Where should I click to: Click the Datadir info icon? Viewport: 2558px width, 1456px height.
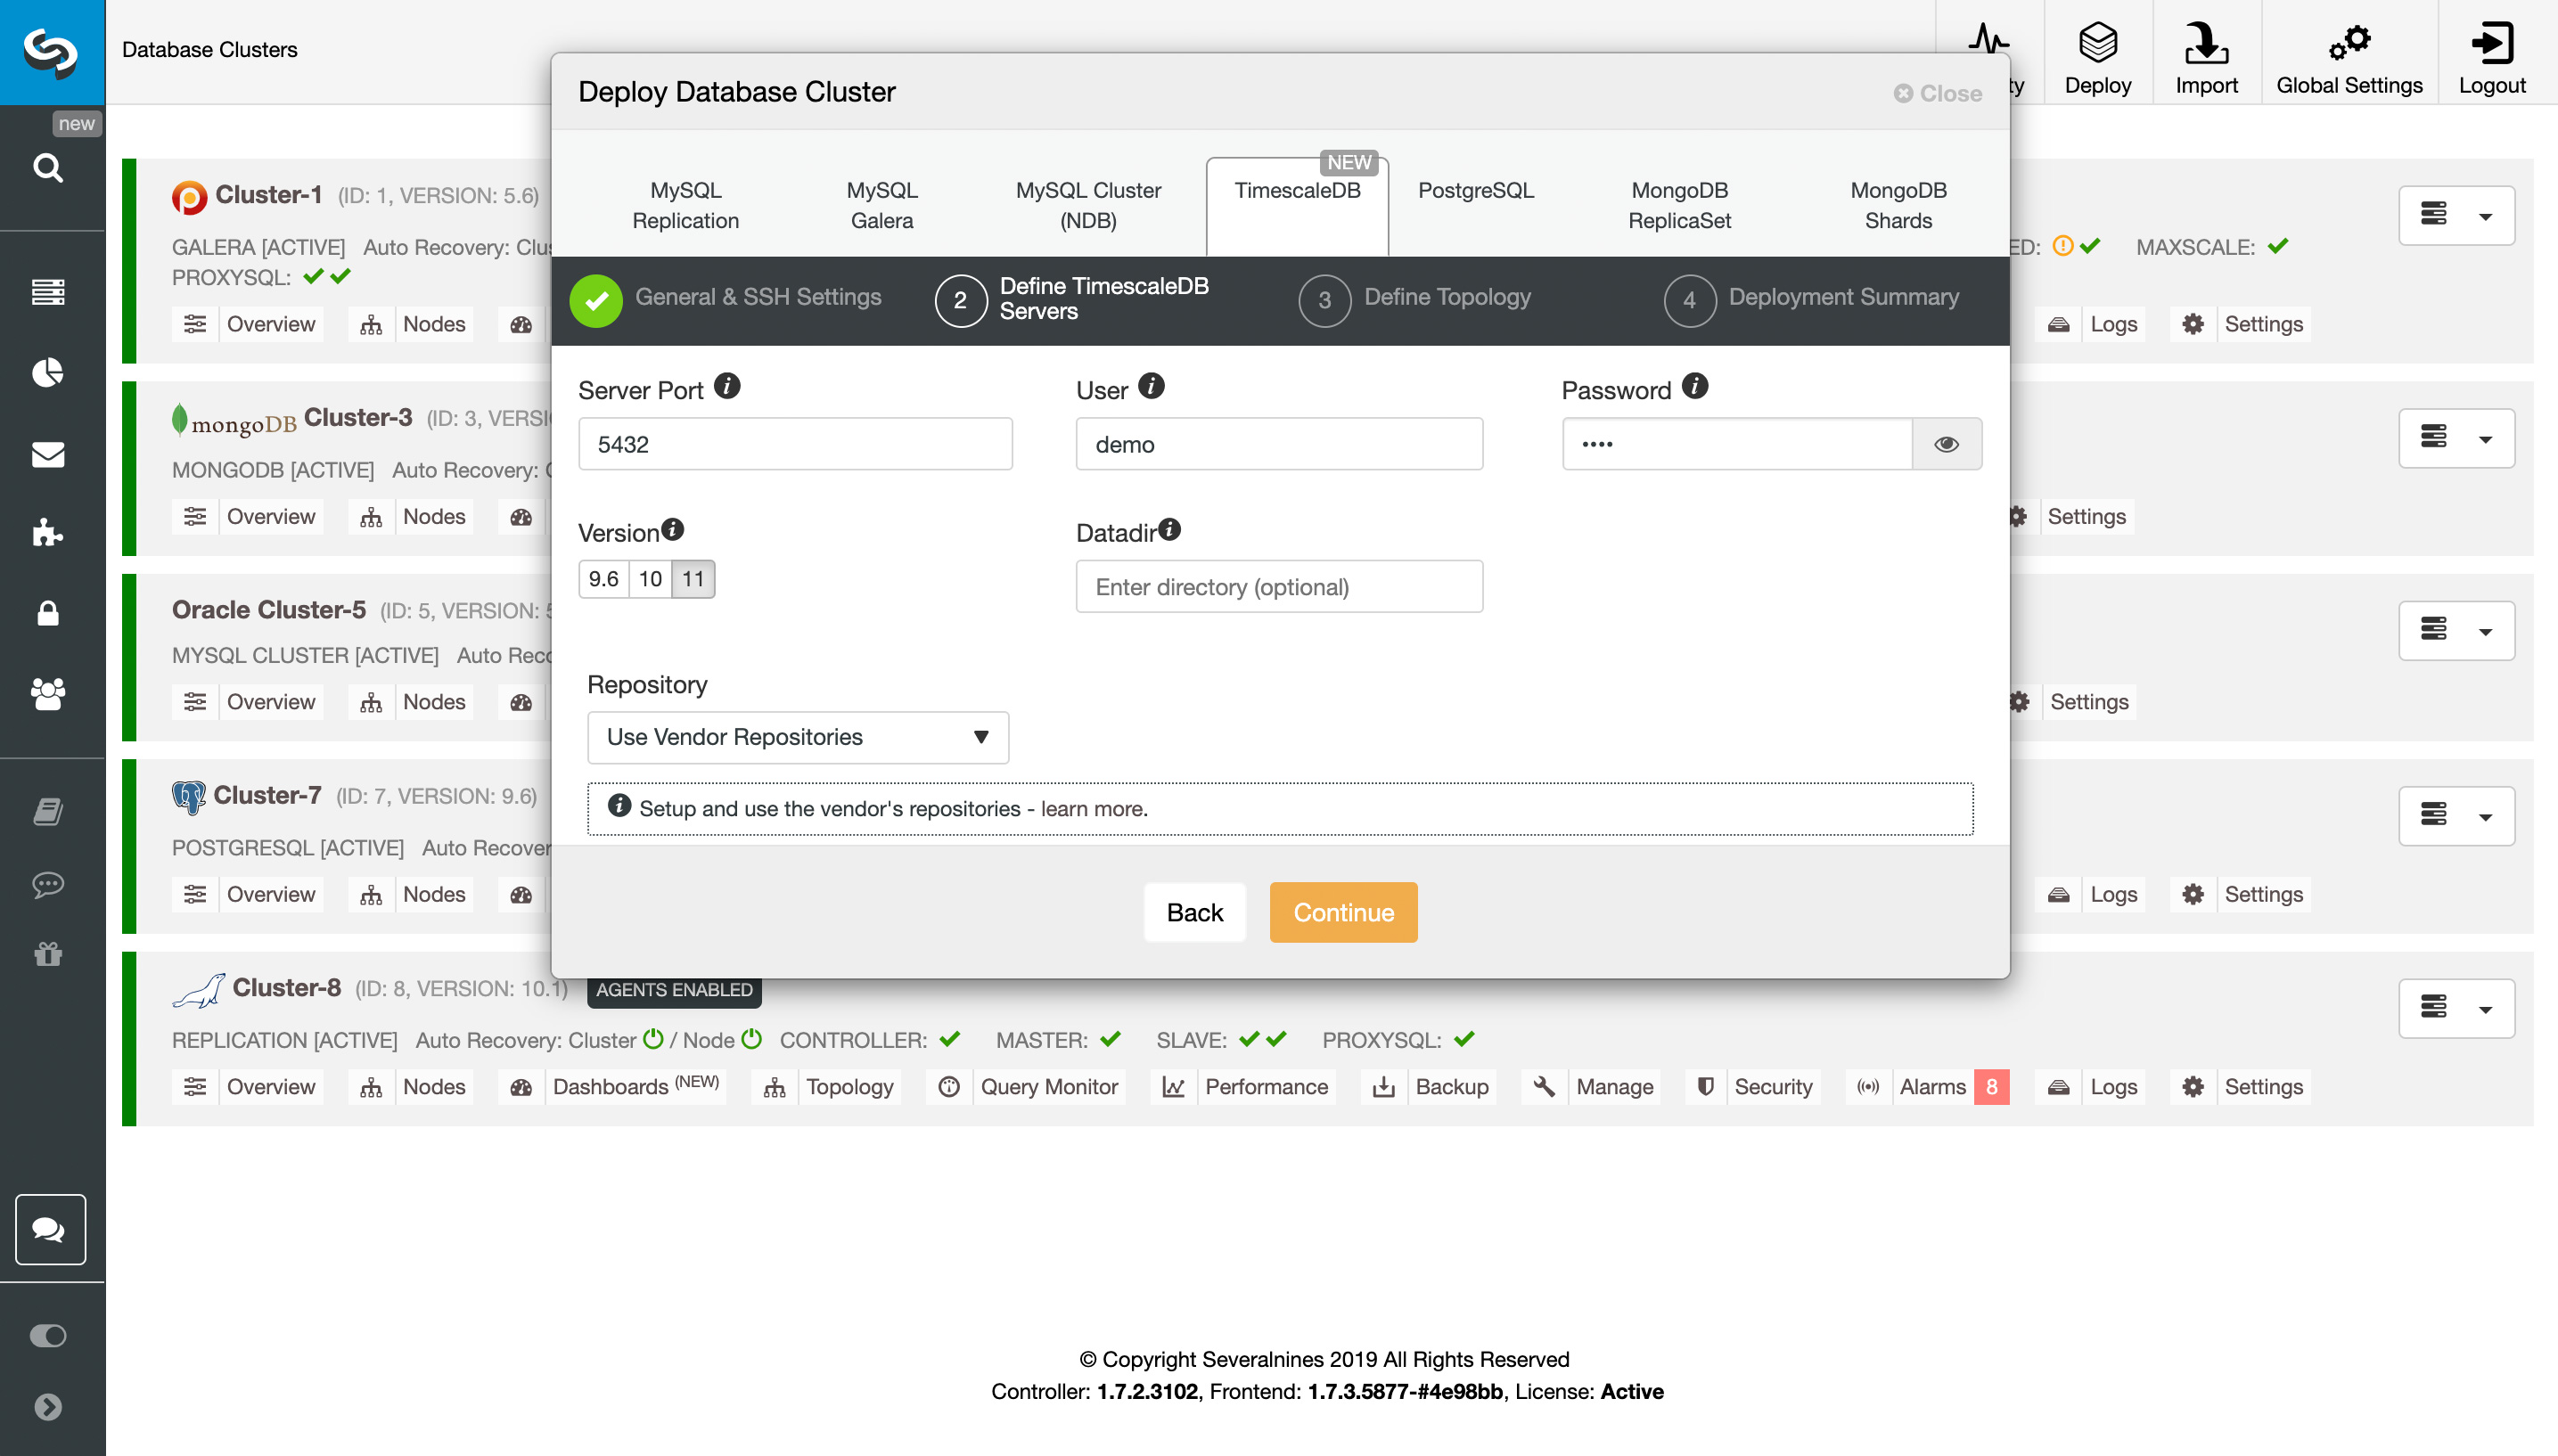click(x=1169, y=529)
